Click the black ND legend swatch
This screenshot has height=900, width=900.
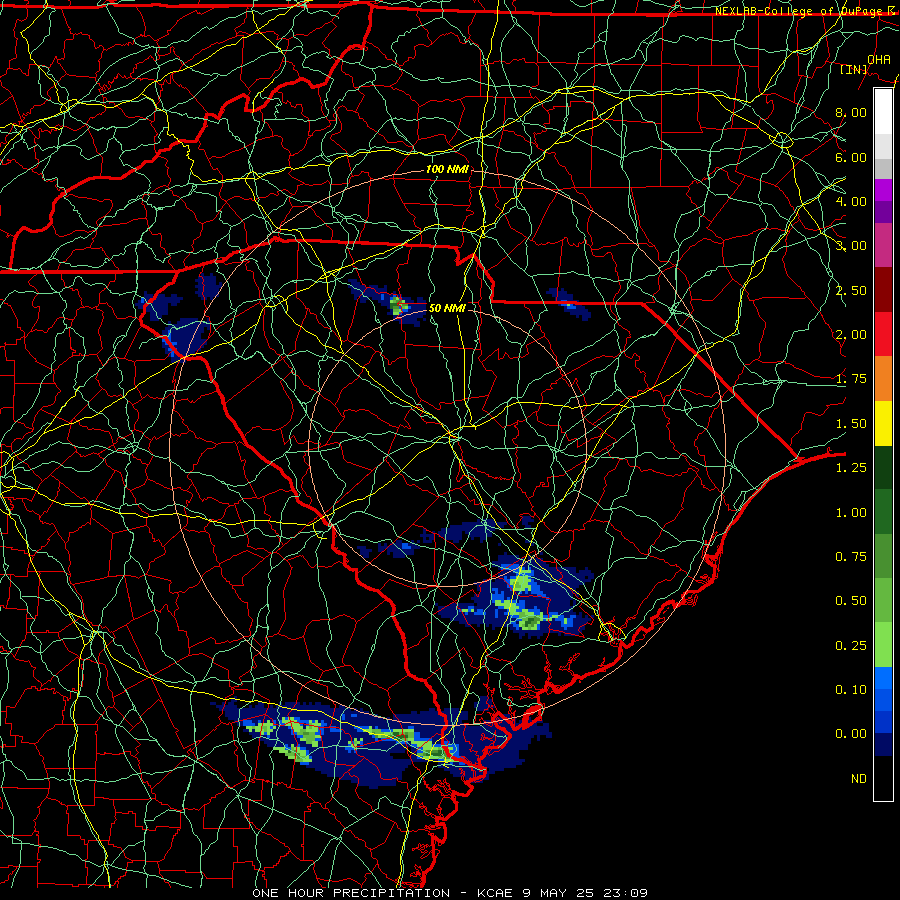[x=883, y=778]
